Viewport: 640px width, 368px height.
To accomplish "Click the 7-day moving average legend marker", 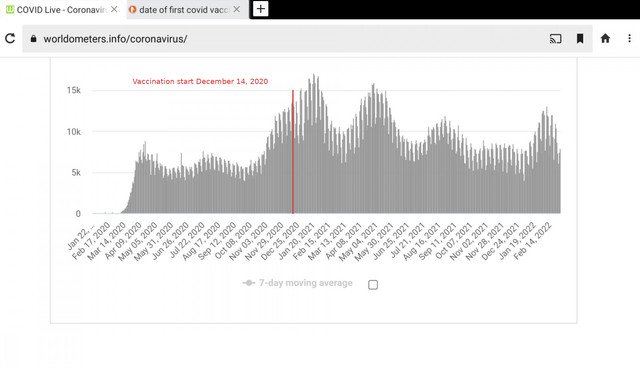I will (249, 283).
